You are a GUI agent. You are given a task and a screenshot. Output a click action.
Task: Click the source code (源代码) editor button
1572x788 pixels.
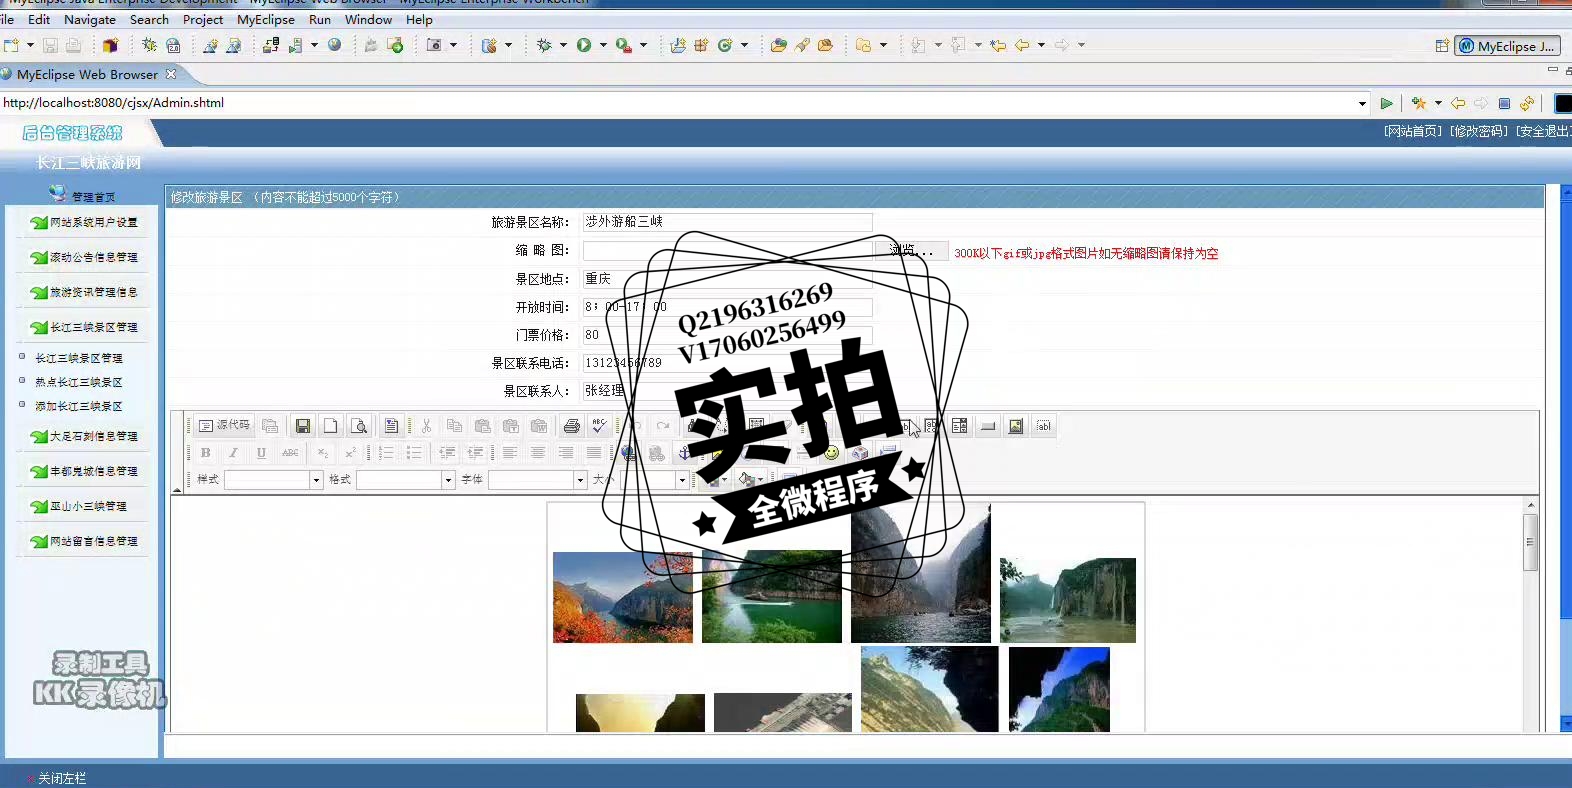point(225,425)
